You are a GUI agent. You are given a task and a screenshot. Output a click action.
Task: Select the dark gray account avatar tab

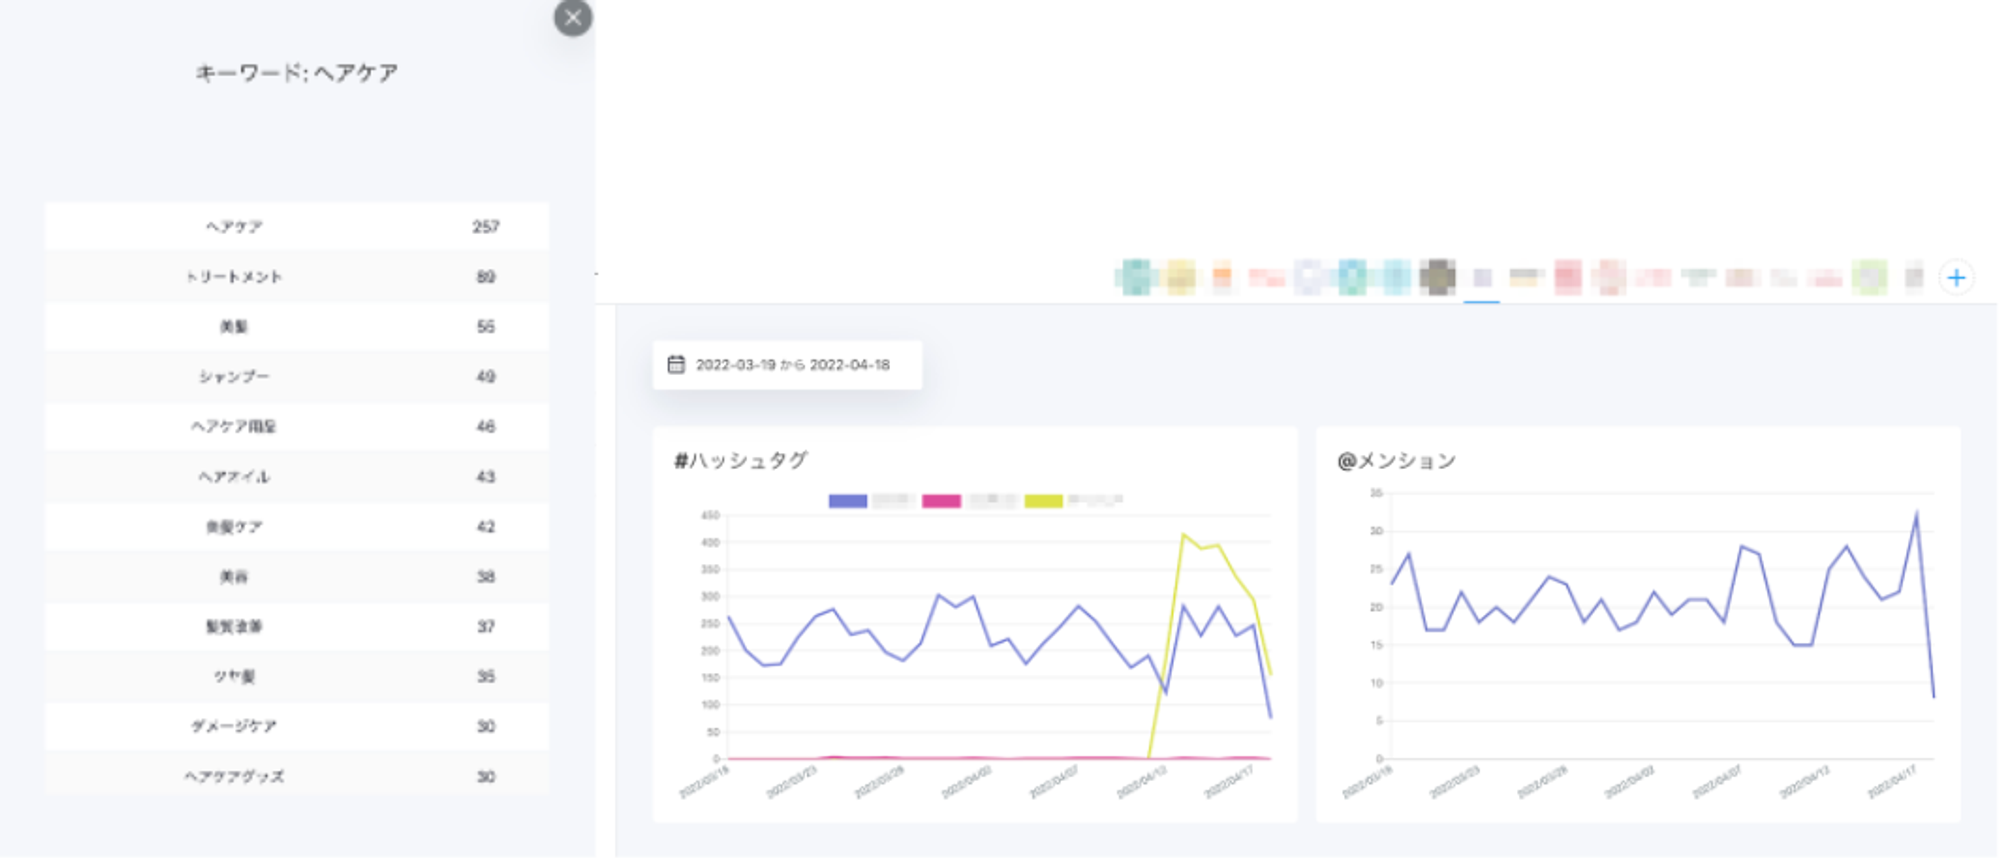tap(1437, 277)
